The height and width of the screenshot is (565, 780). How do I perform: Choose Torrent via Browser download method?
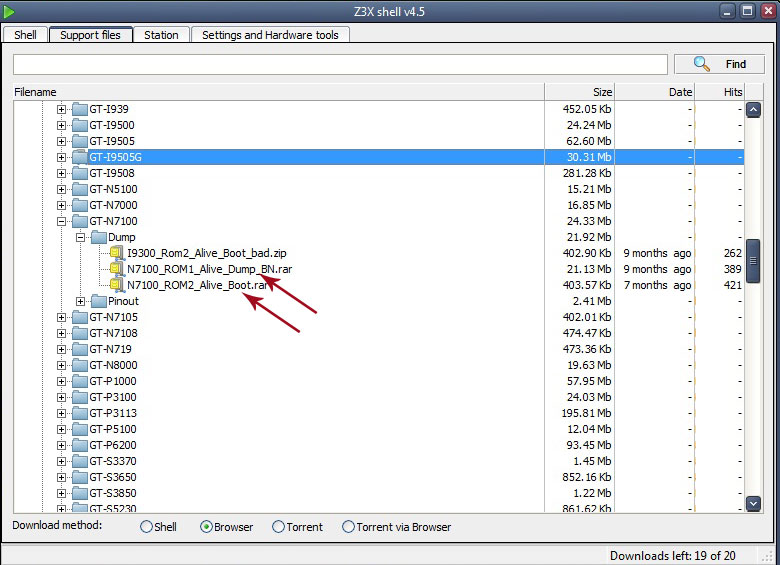coord(348,527)
